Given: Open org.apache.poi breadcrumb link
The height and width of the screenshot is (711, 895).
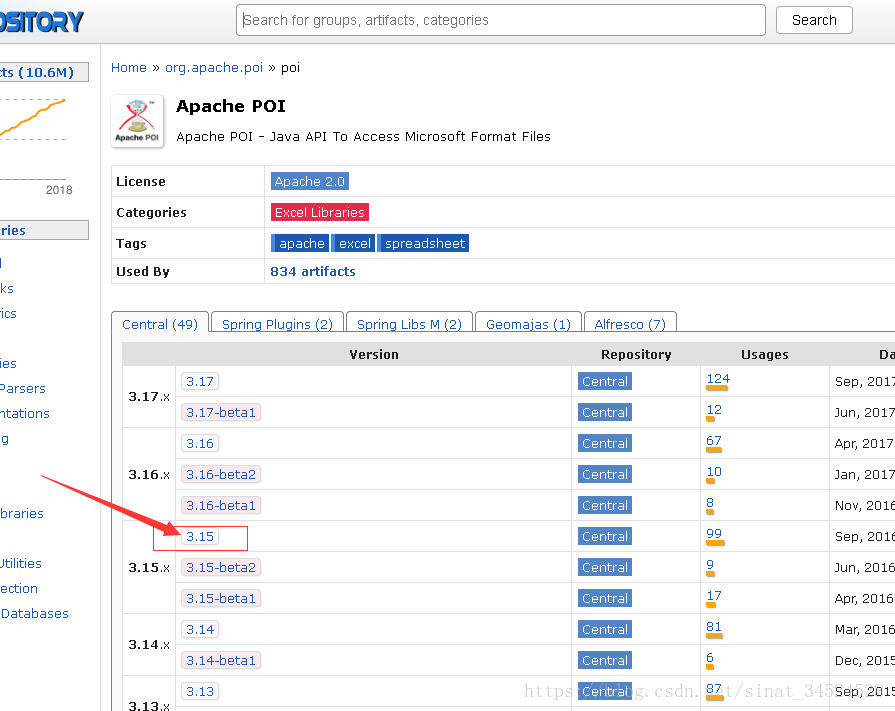Looking at the screenshot, I should [214, 68].
